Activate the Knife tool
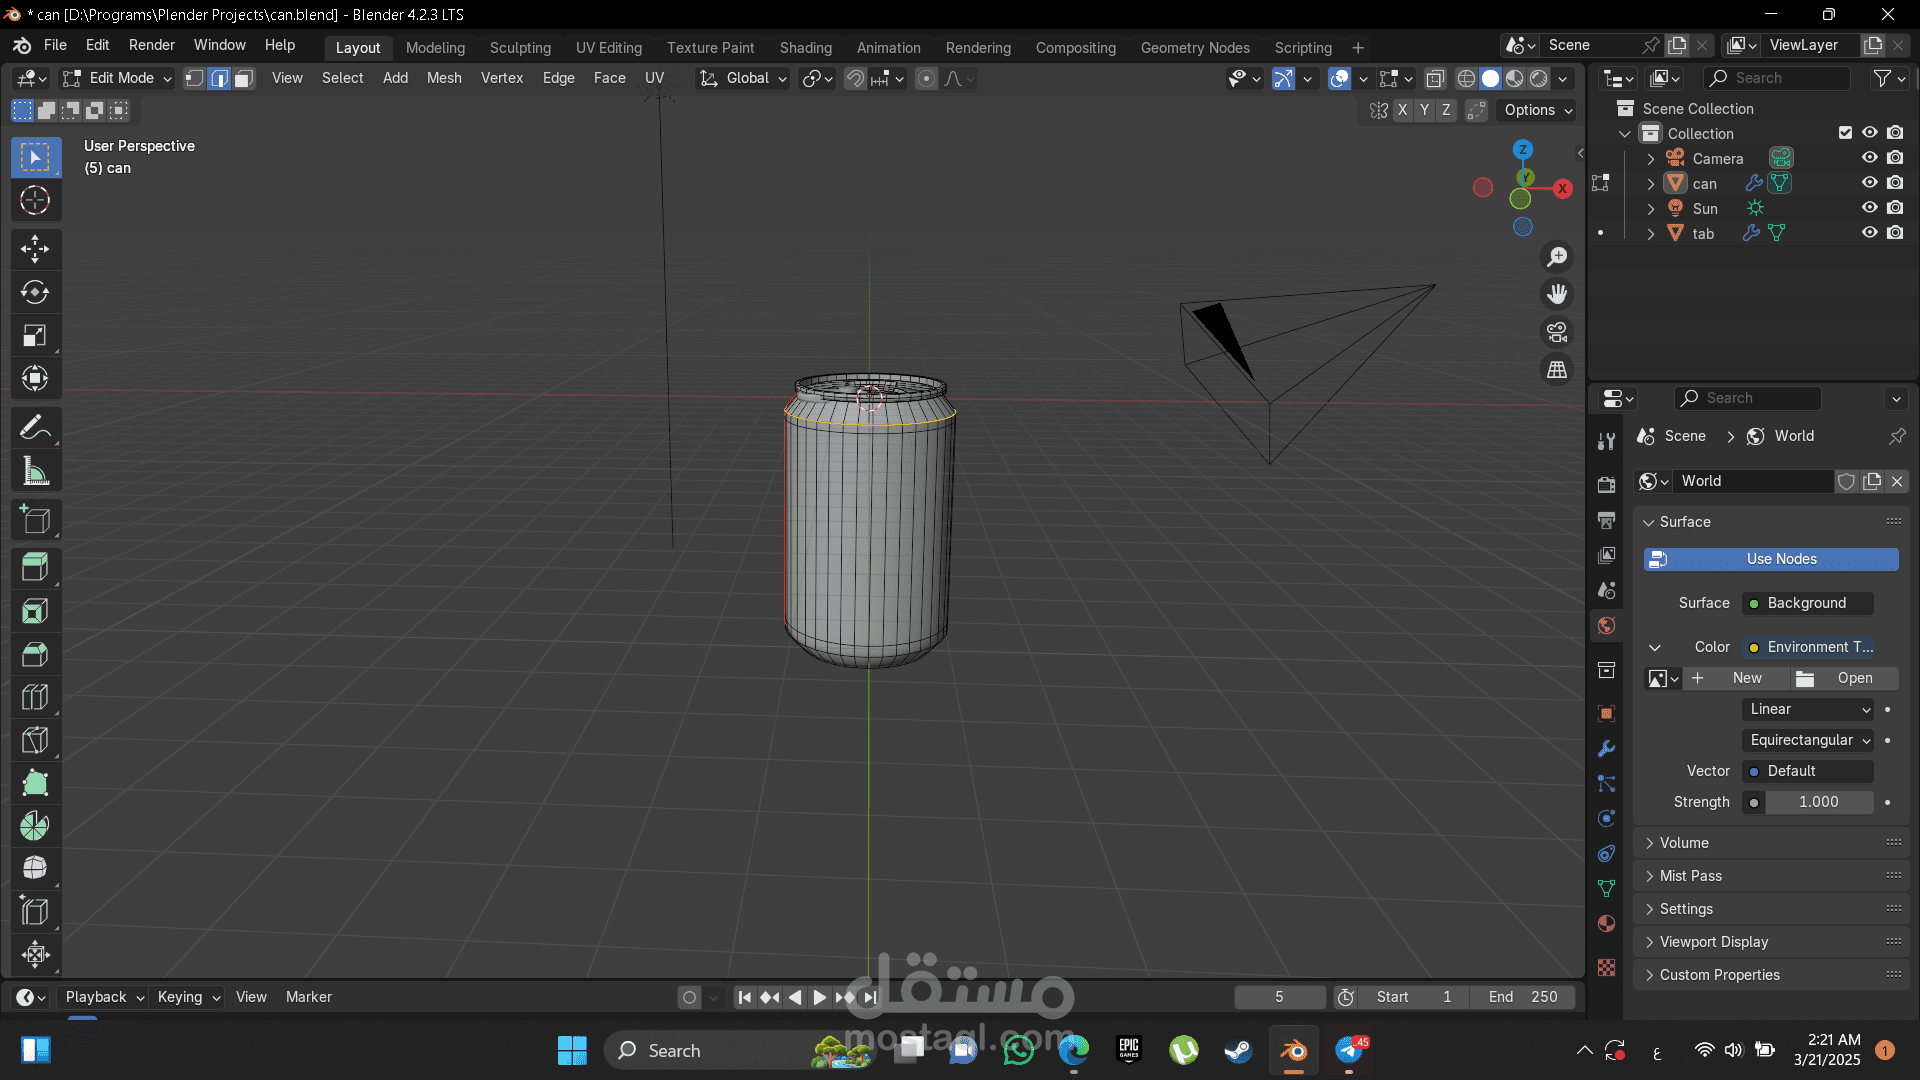Image resolution: width=1920 pixels, height=1080 pixels. 35,740
